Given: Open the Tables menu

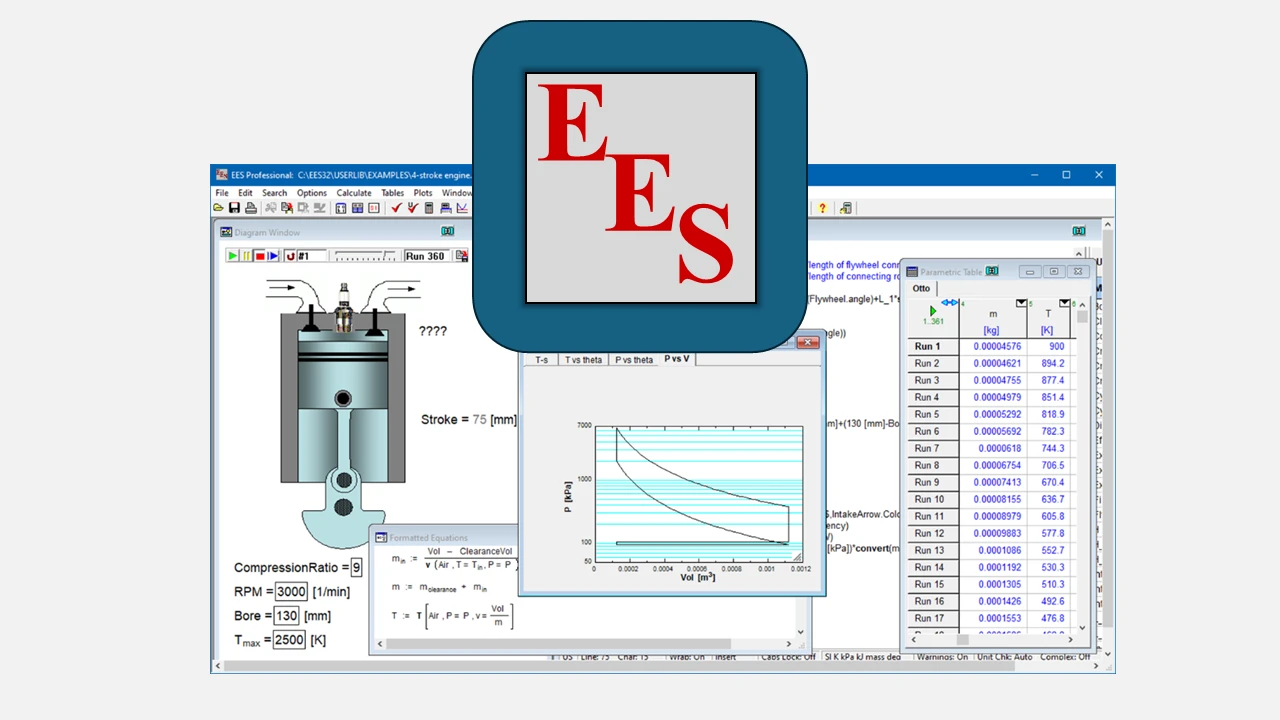Looking at the screenshot, I should pyautogui.click(x=392, y=193).
